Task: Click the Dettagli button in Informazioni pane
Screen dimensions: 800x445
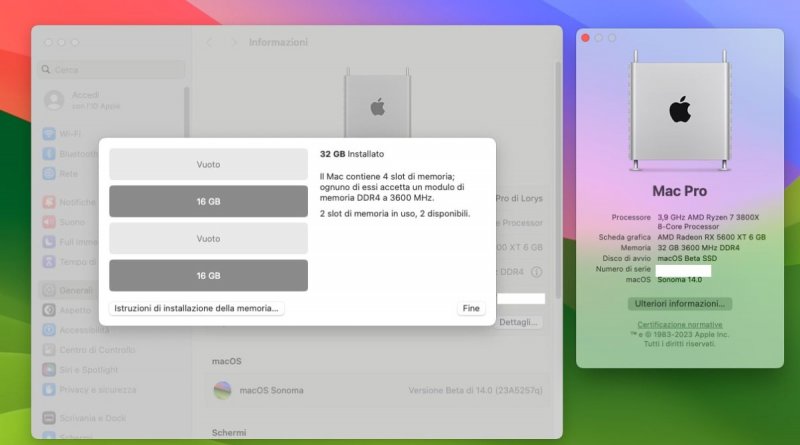Action: (518, 322)
